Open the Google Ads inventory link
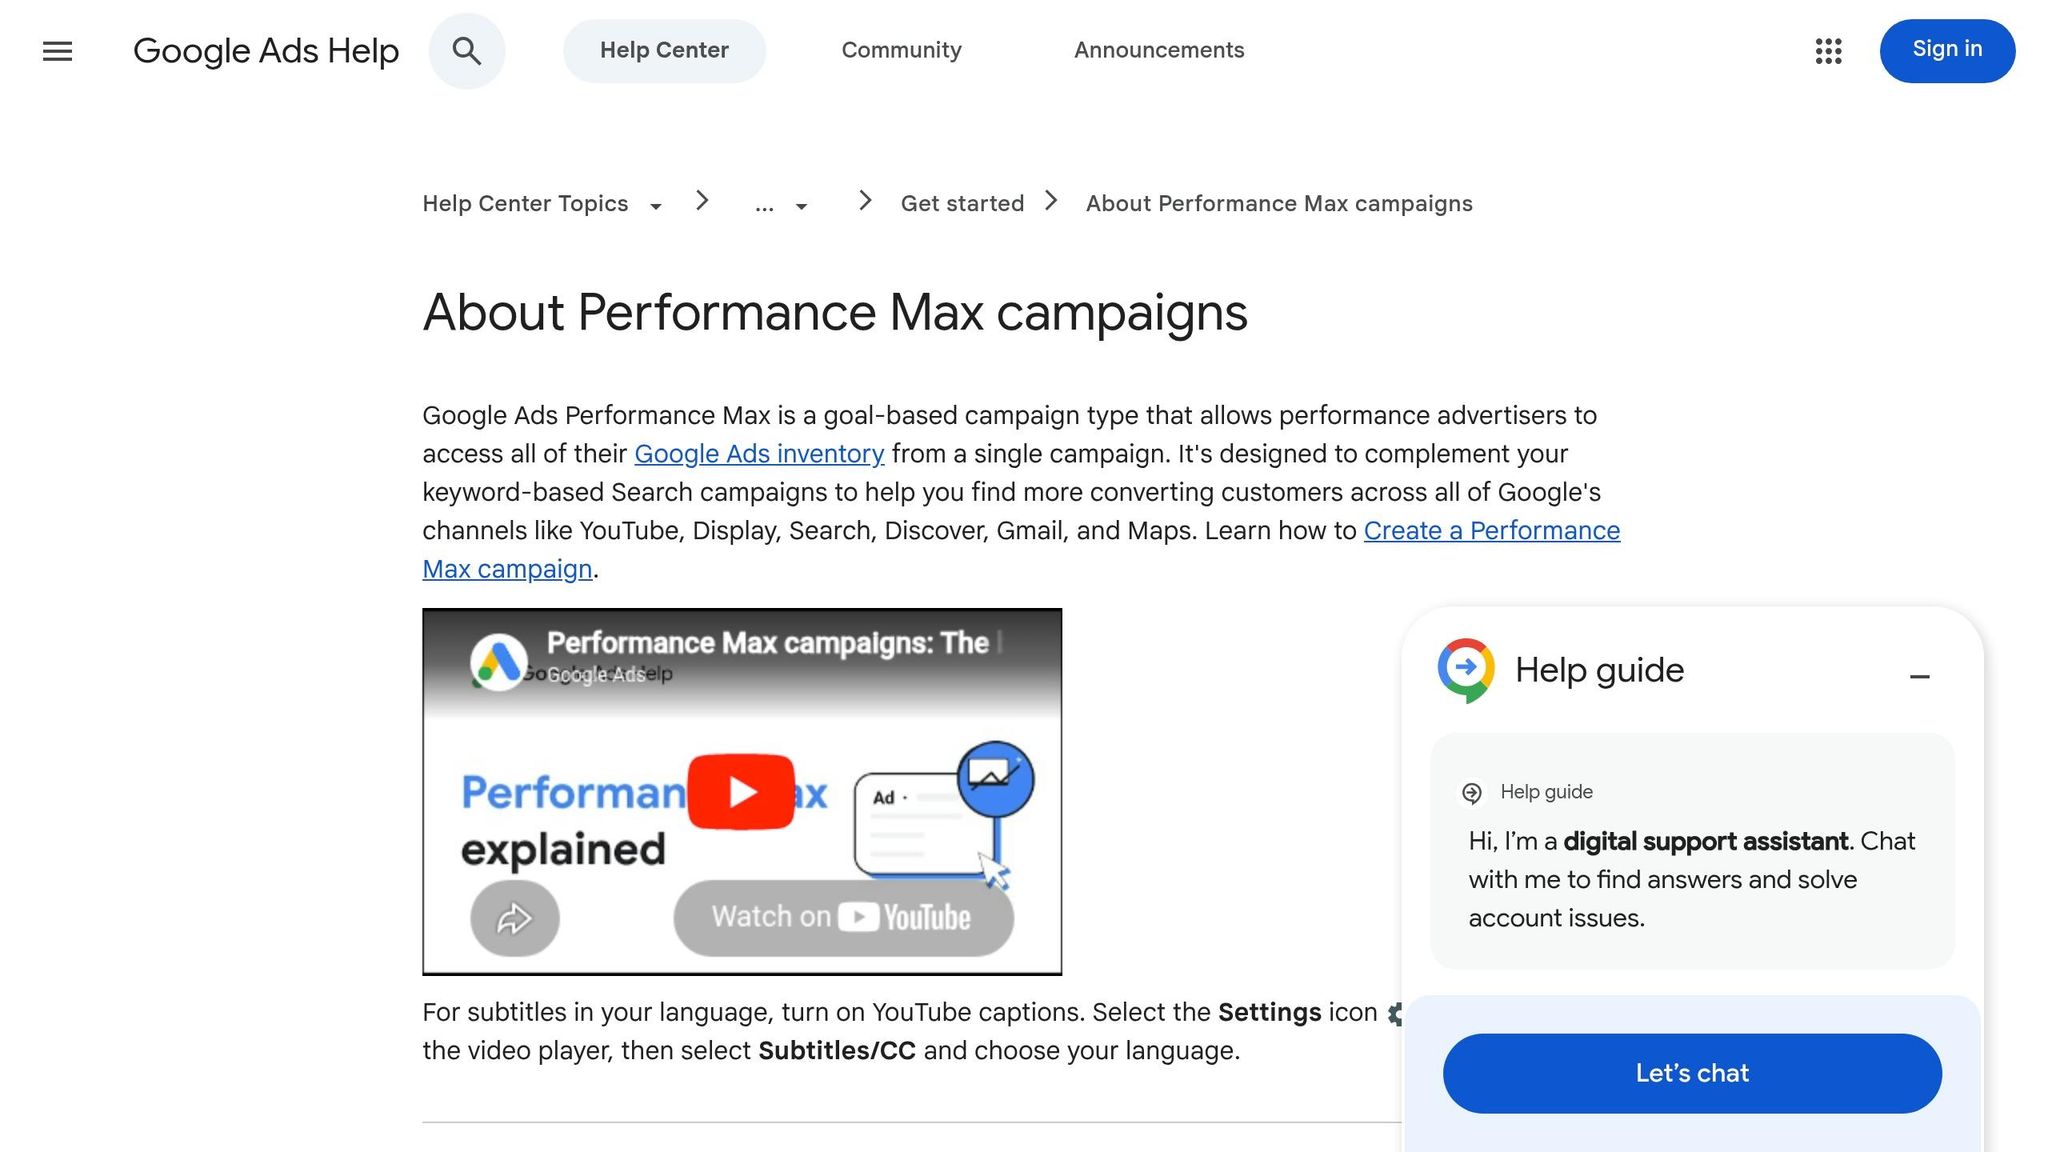2048x1152 pixels. [x=759, y=454]
